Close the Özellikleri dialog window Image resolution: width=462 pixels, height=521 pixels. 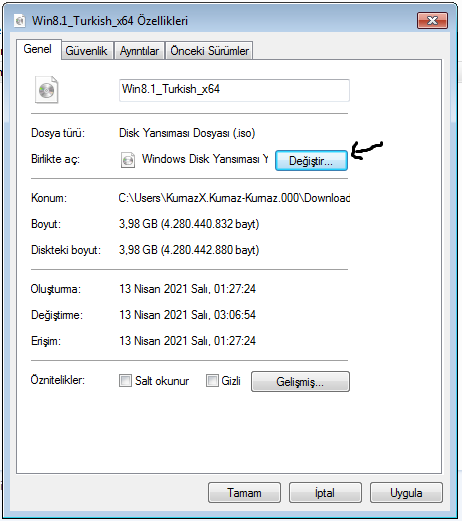pos(432,21)
